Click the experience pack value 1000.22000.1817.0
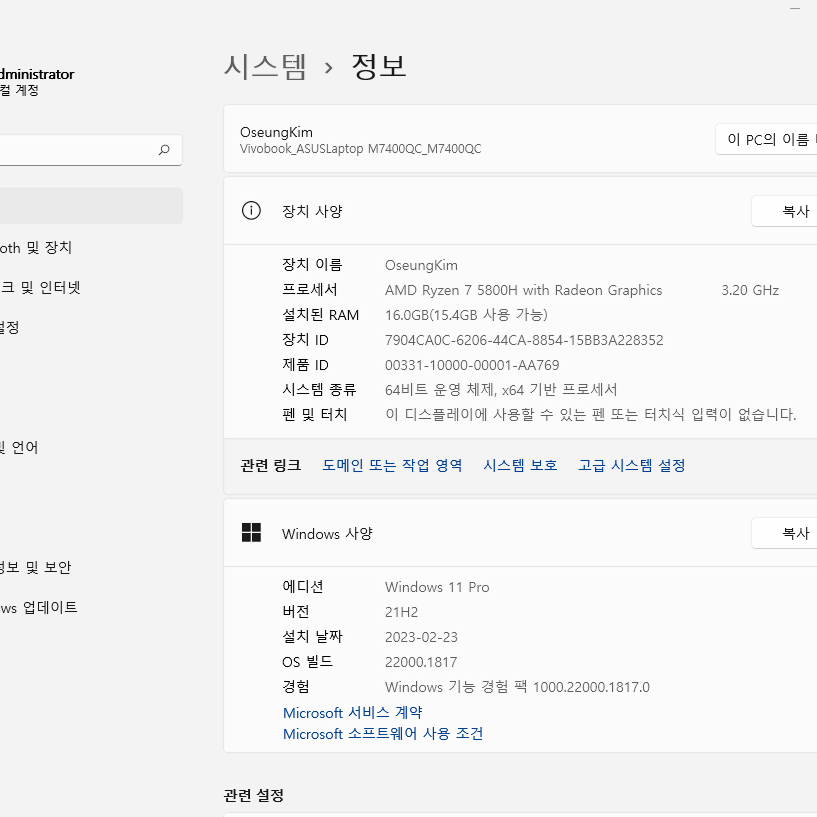The width and height of the screenshot is (817, 817). tap(591, 687)
